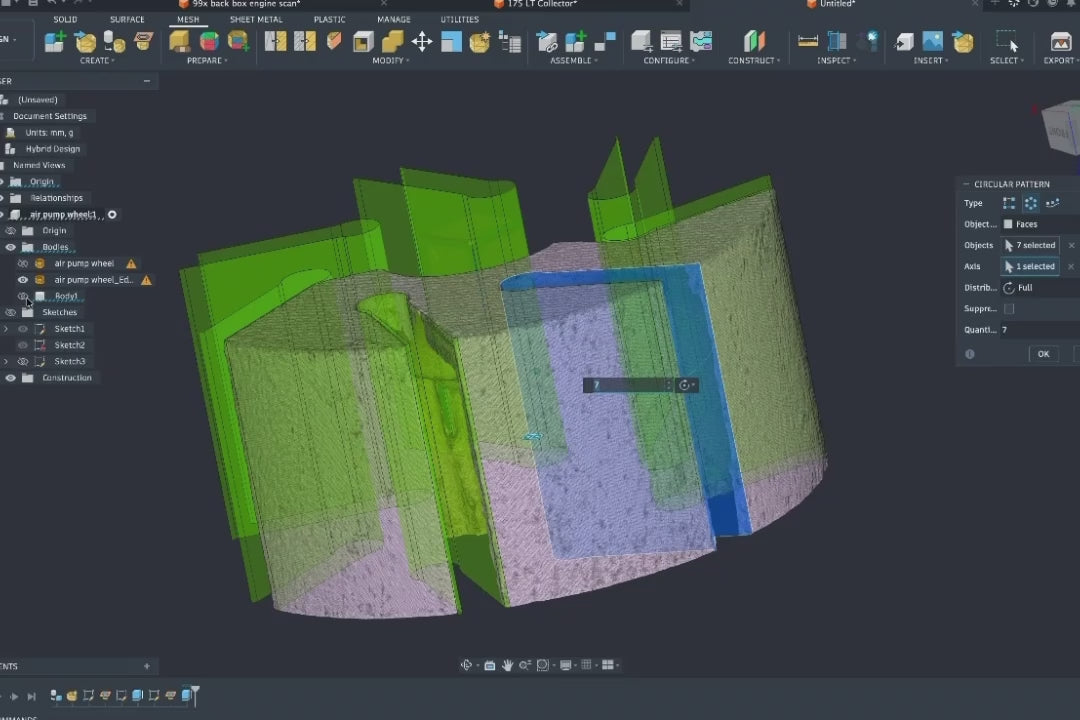Viewport: 1080px width, 720px height.
Task: Open the CREATE dropdown menu
Action: [x=97, y=61]
